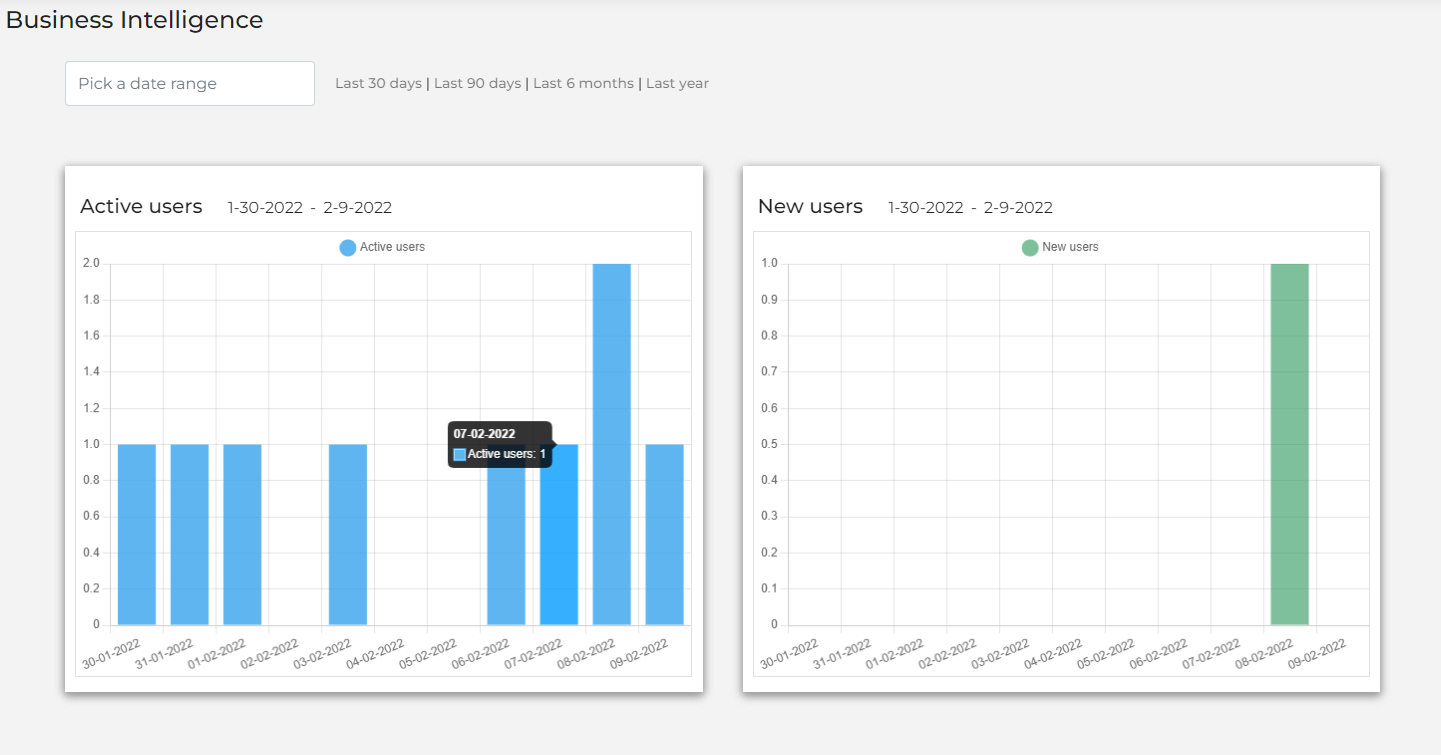Click the Active users bar left of highlighted
This screenshot has width=1441, height=755.
[x=506, y=550]
